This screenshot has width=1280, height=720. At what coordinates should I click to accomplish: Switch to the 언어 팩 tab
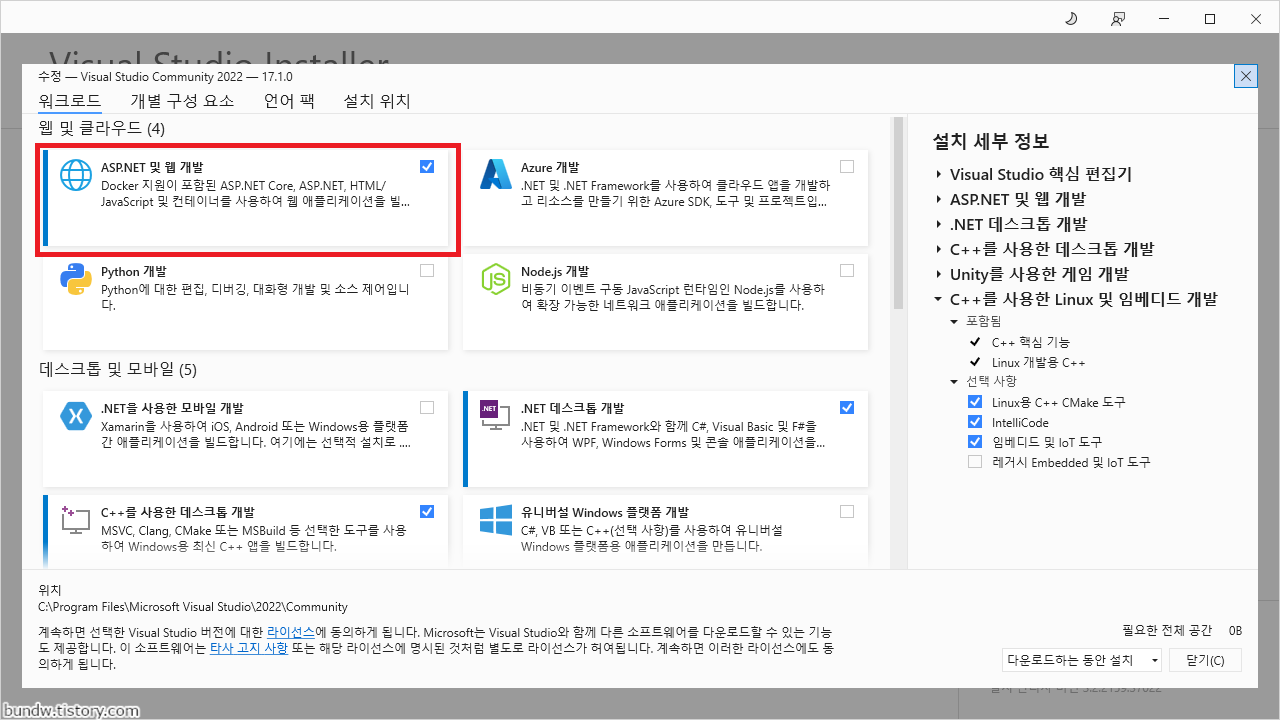[289, 101]
